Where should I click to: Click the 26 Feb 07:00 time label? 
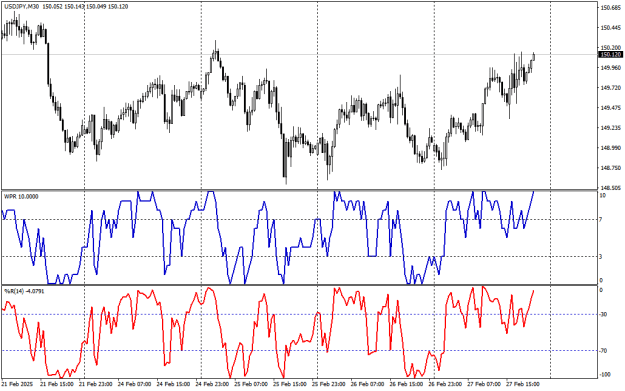368,384
